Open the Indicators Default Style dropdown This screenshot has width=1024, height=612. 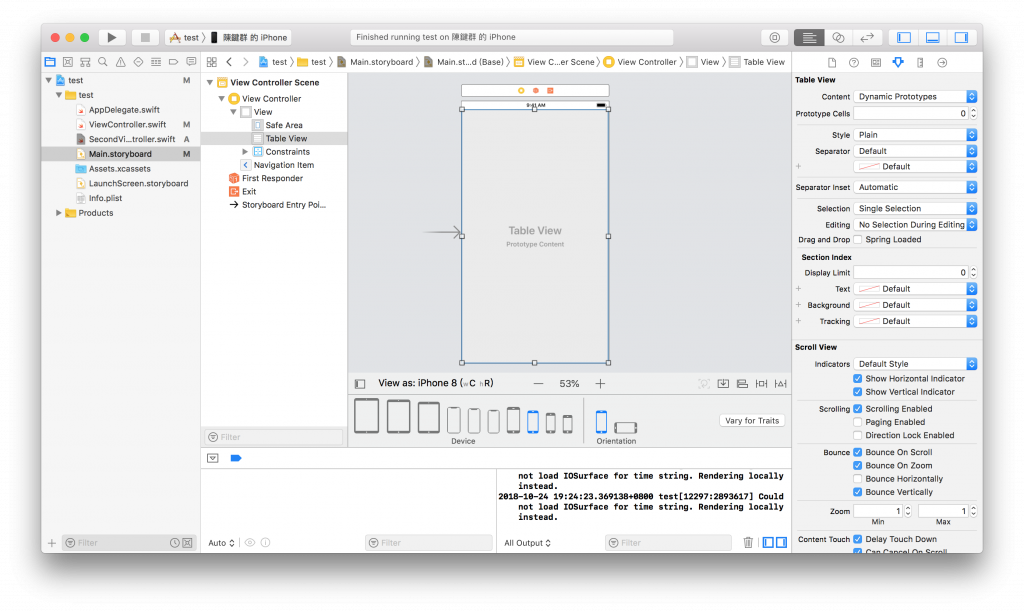coord(915,364)
